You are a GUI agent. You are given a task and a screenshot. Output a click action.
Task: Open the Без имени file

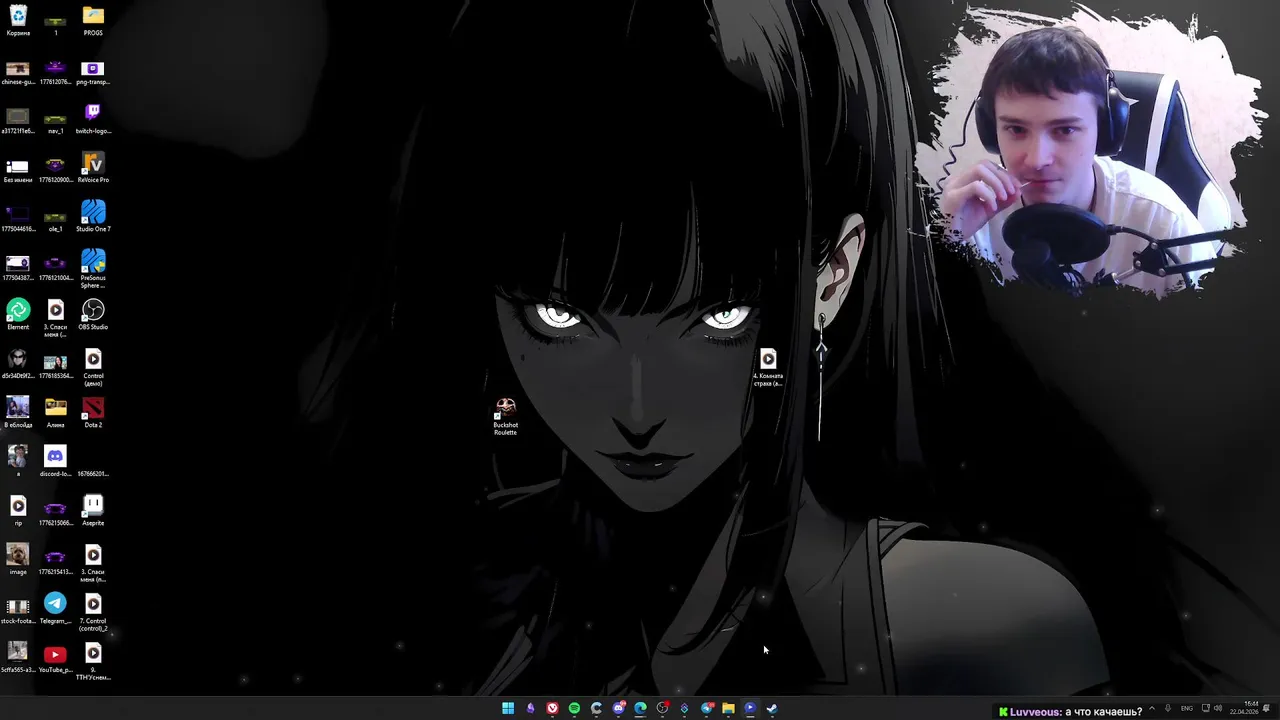[x=18, y=170]
